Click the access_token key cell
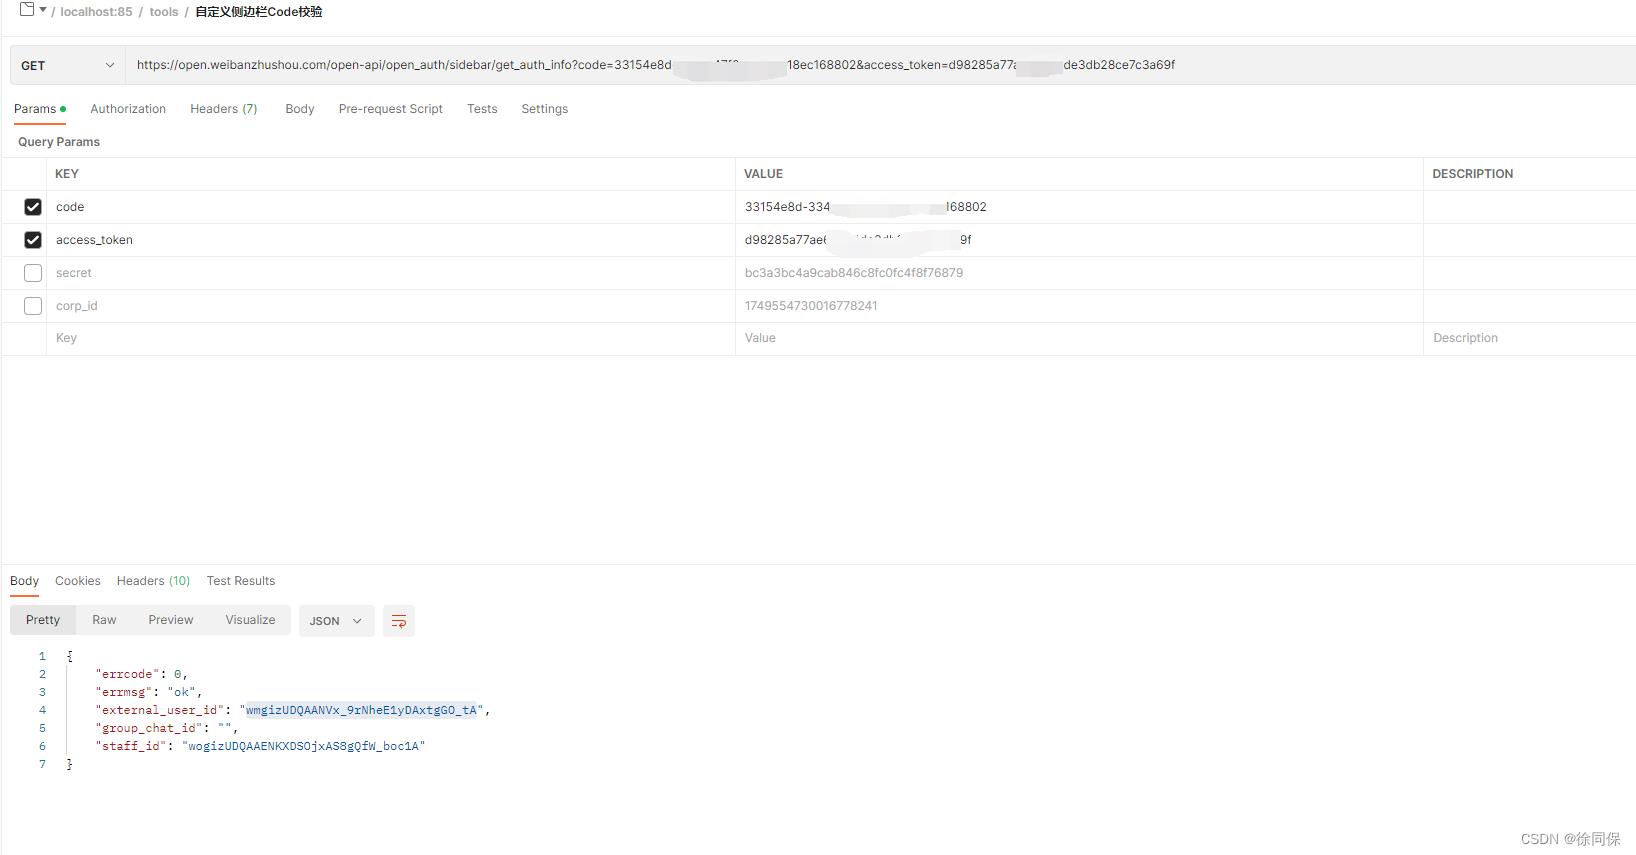The height and width of the screenshot is (855, 1636). [391, 240]
